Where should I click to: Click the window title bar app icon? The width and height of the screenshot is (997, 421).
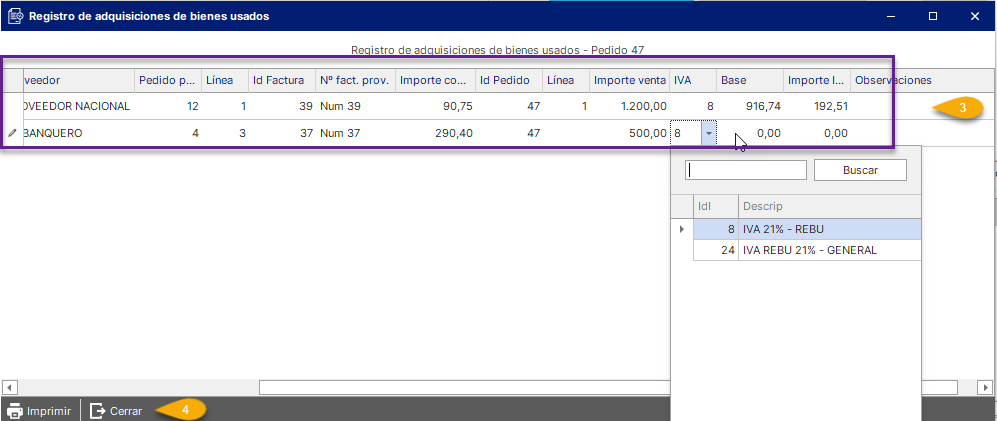(15, 17)
